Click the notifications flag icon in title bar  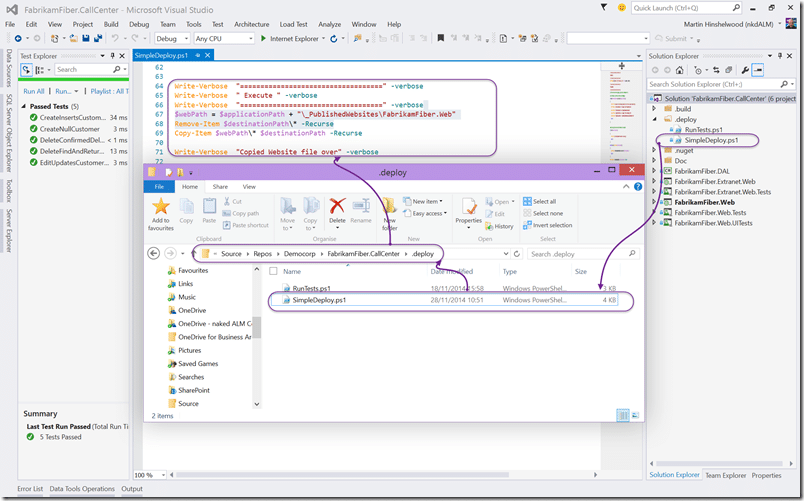[x=604, y=8]
